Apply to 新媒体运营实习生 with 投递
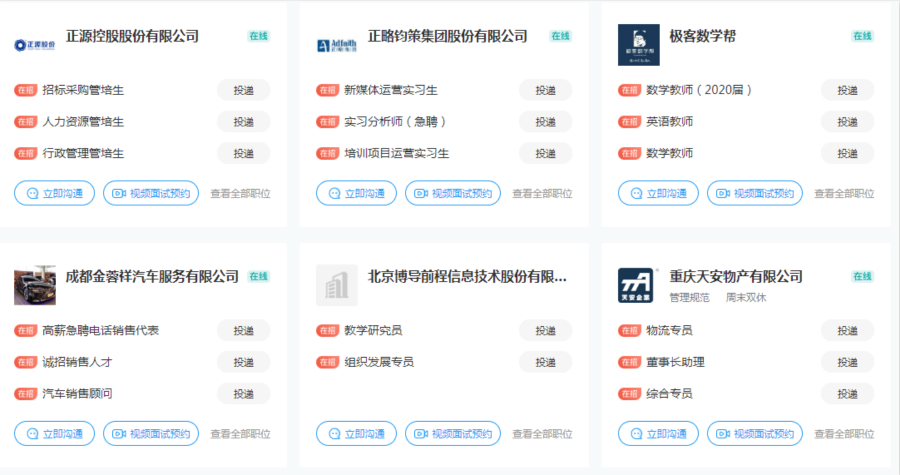This screenshot has width=900, height=475. (x=545, y=90)
